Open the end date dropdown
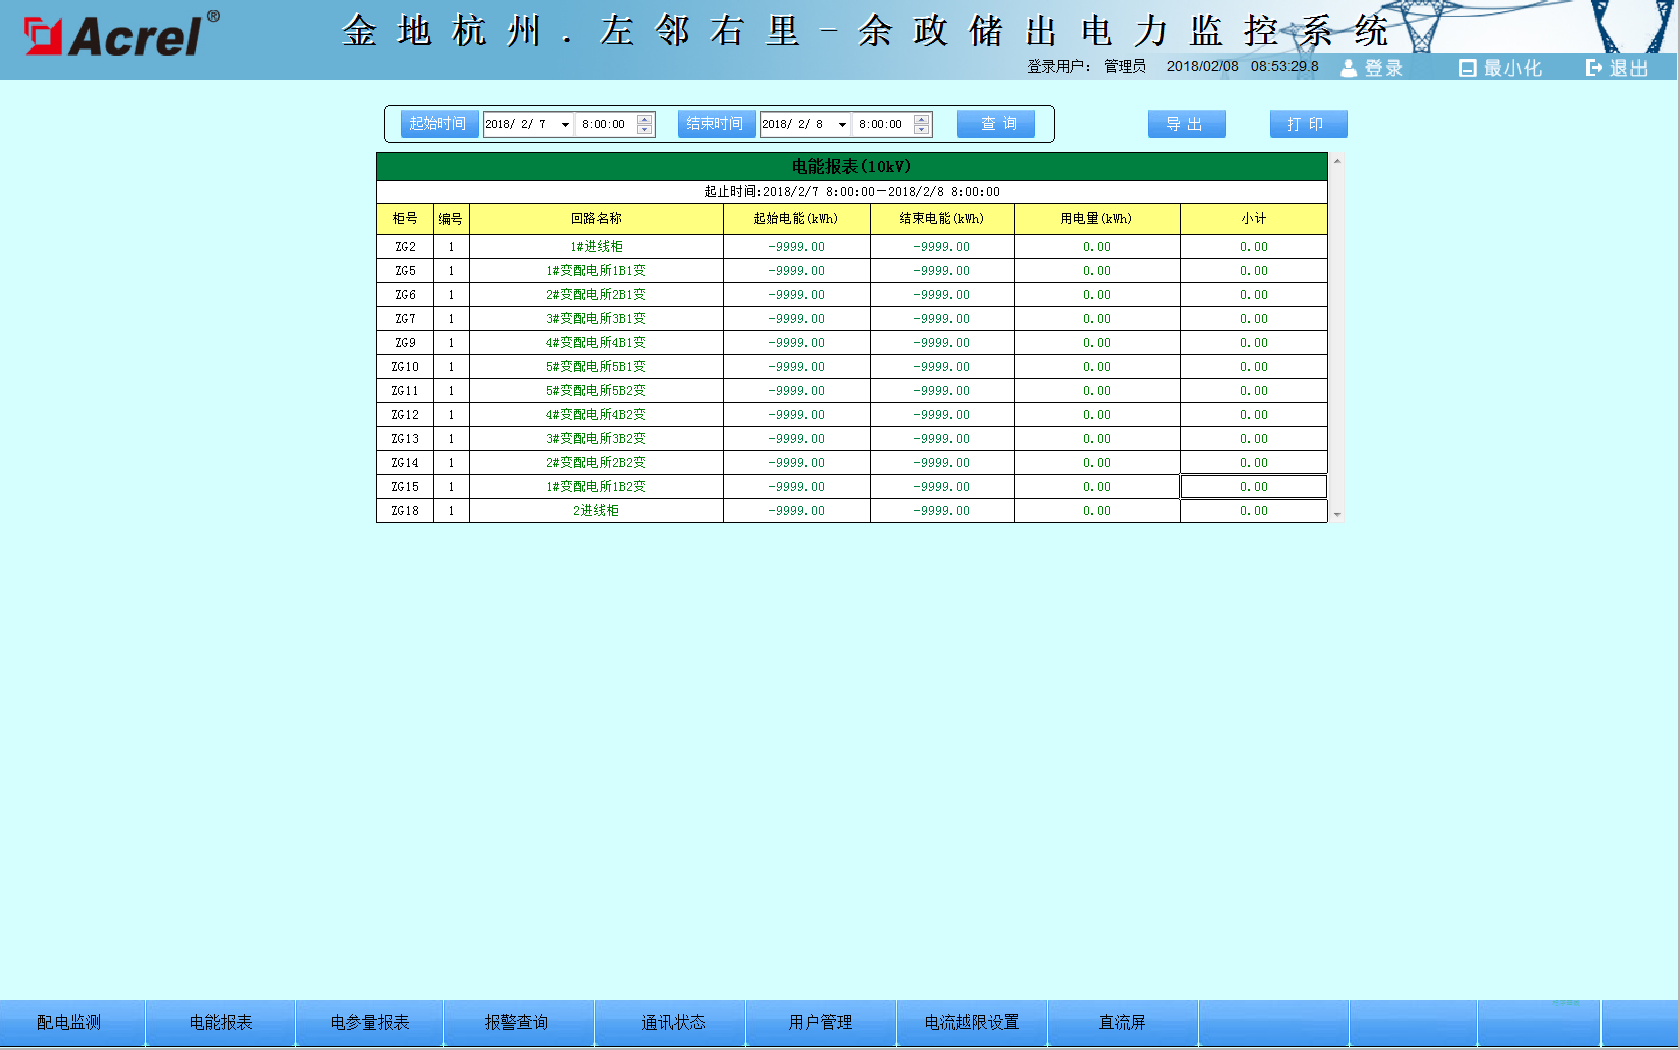Viewport: 1680px width, 1050px height. (x=842, y=125)
